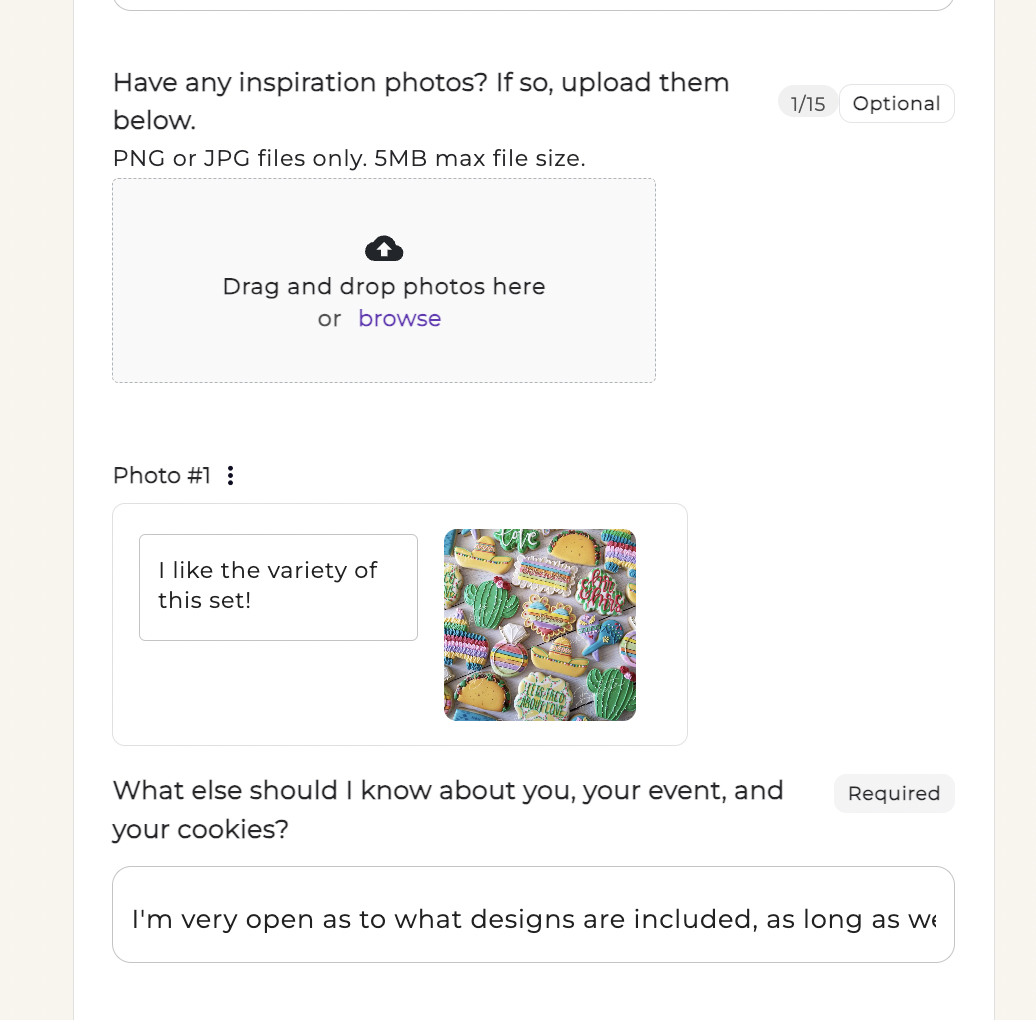Select the Photo #1 label
Viewport: 1036px width, 1020px height.
(162, 476)
